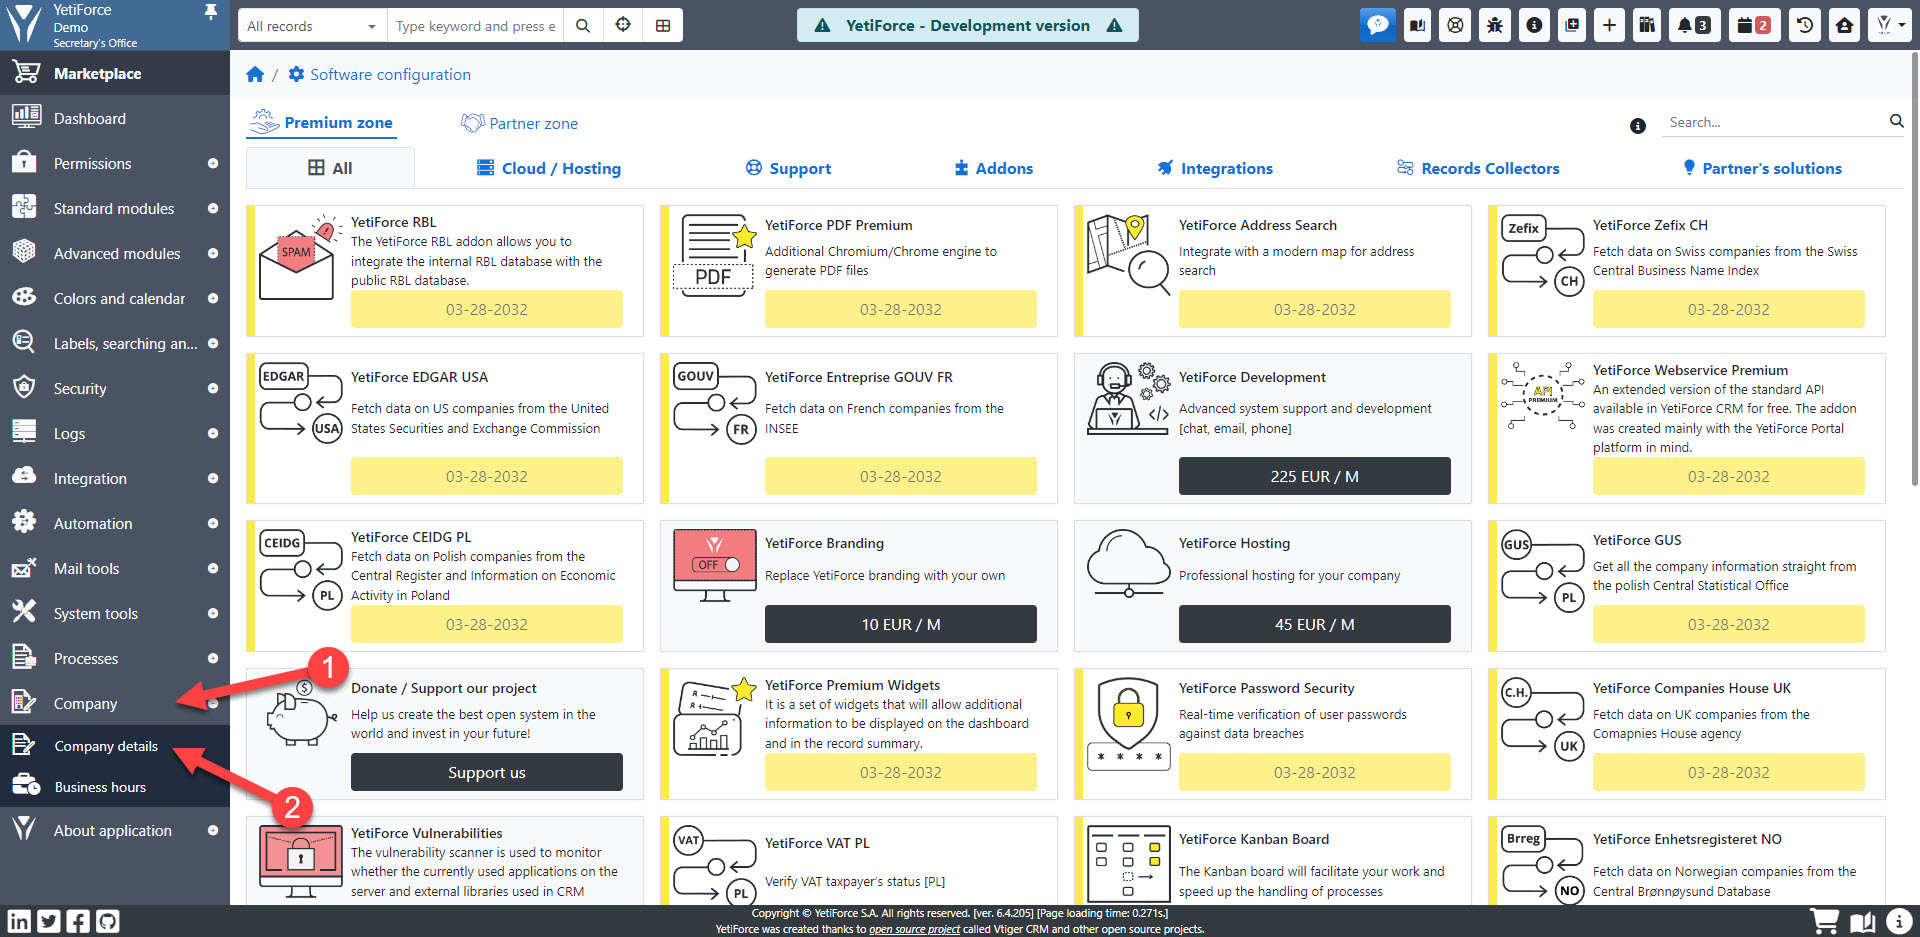Open the user profile dropdown menu
1920x937 pixels.
click(x=1890, y=25)
